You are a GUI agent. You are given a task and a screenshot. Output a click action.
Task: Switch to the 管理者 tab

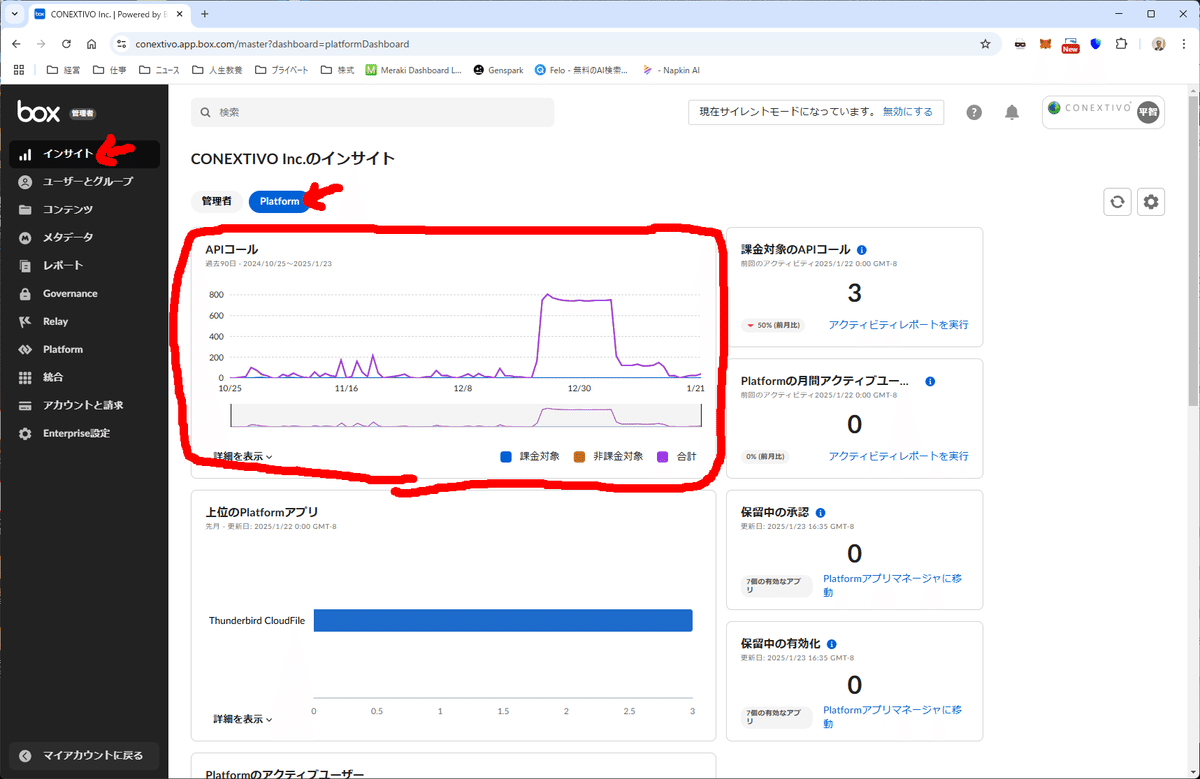coord(217,201)
